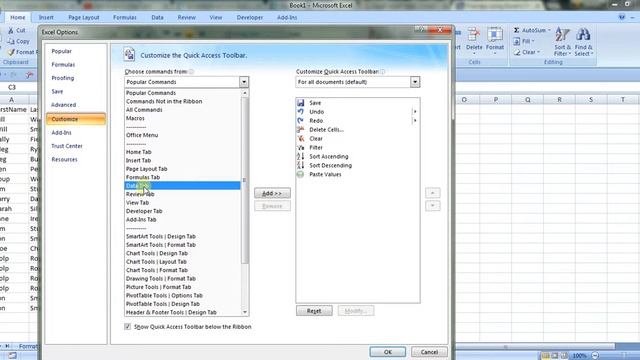The image size is (640, 360).
Task: Open the Data ribbon tab
Action: [x=157, y=18]
